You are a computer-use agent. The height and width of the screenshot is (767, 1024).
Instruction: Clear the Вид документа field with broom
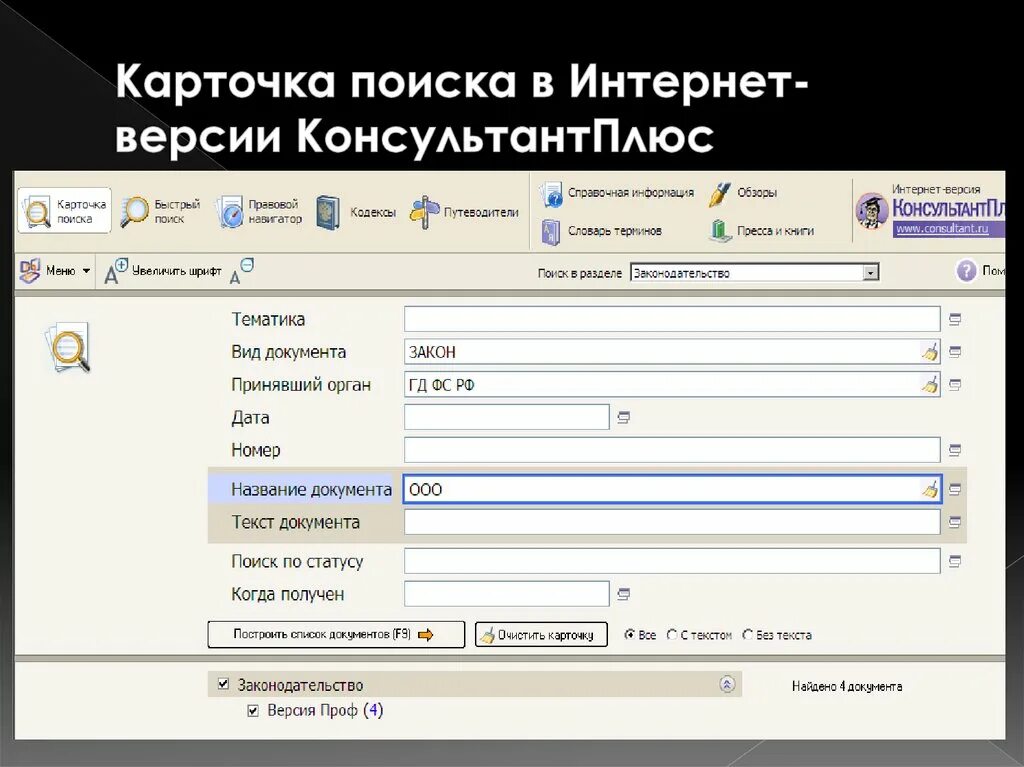930,352
